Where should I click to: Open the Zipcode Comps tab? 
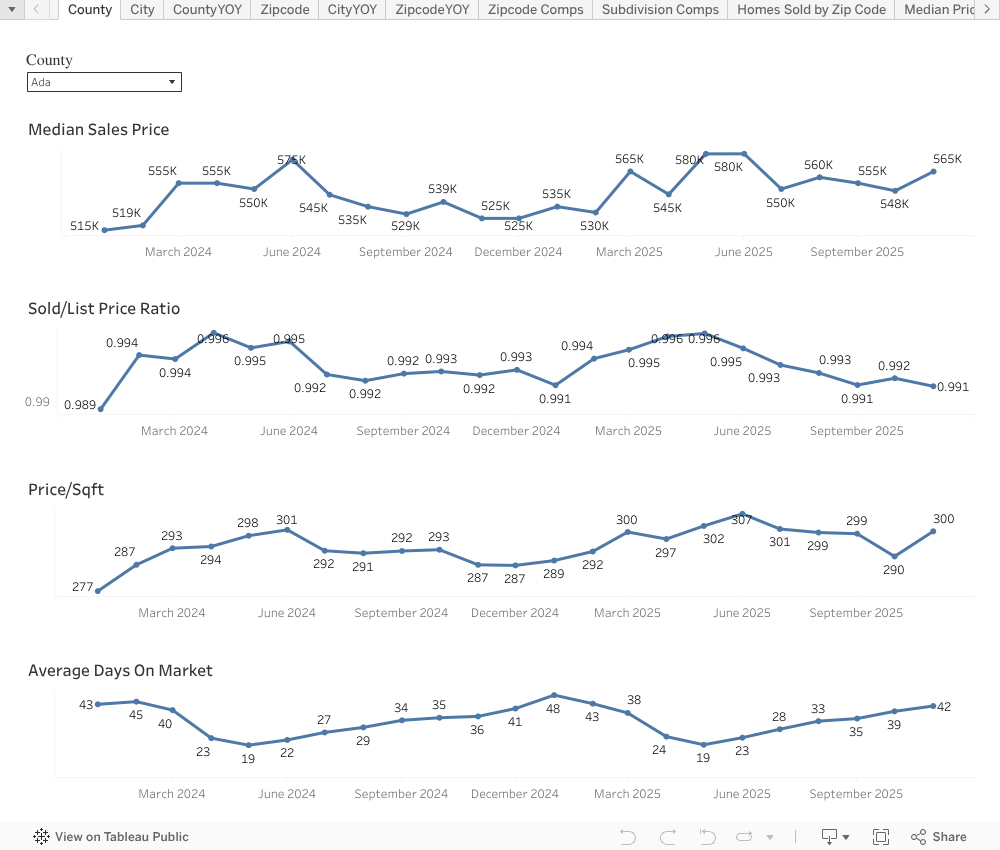(x=535, y=10)
